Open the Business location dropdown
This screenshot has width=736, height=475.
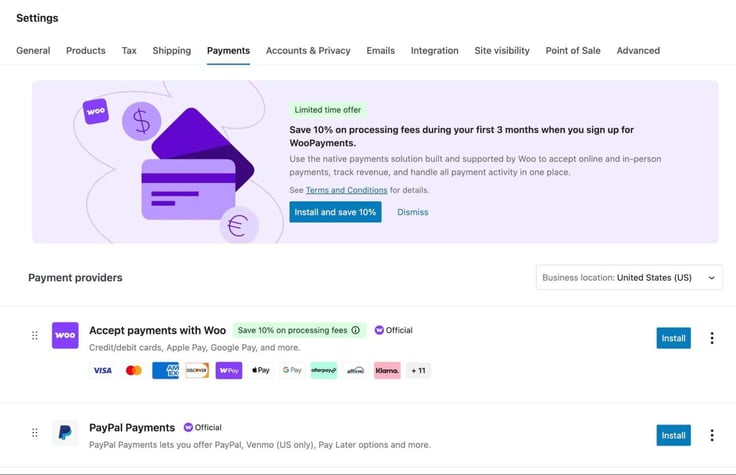click(629, 277)
